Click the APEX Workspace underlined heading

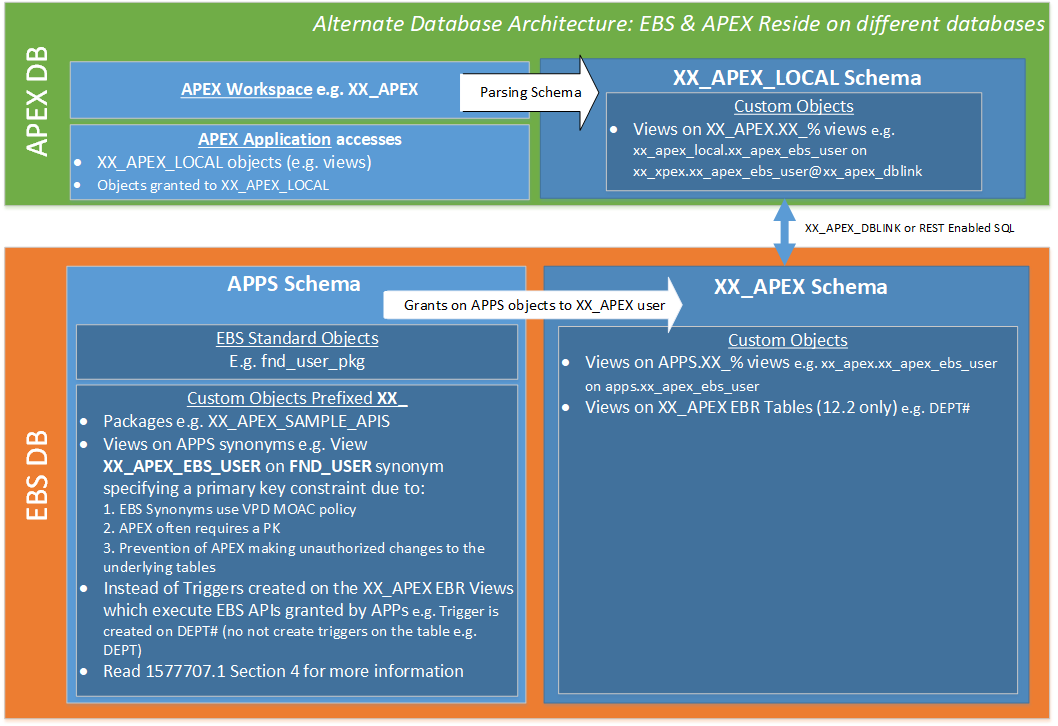(x=246, y=89)
